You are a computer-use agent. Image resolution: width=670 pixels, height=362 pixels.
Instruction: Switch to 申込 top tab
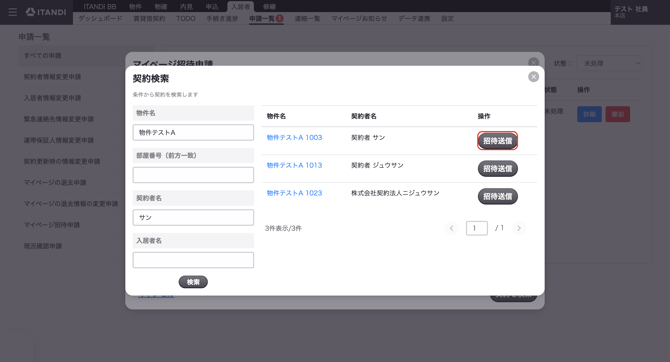coord(212,6)
